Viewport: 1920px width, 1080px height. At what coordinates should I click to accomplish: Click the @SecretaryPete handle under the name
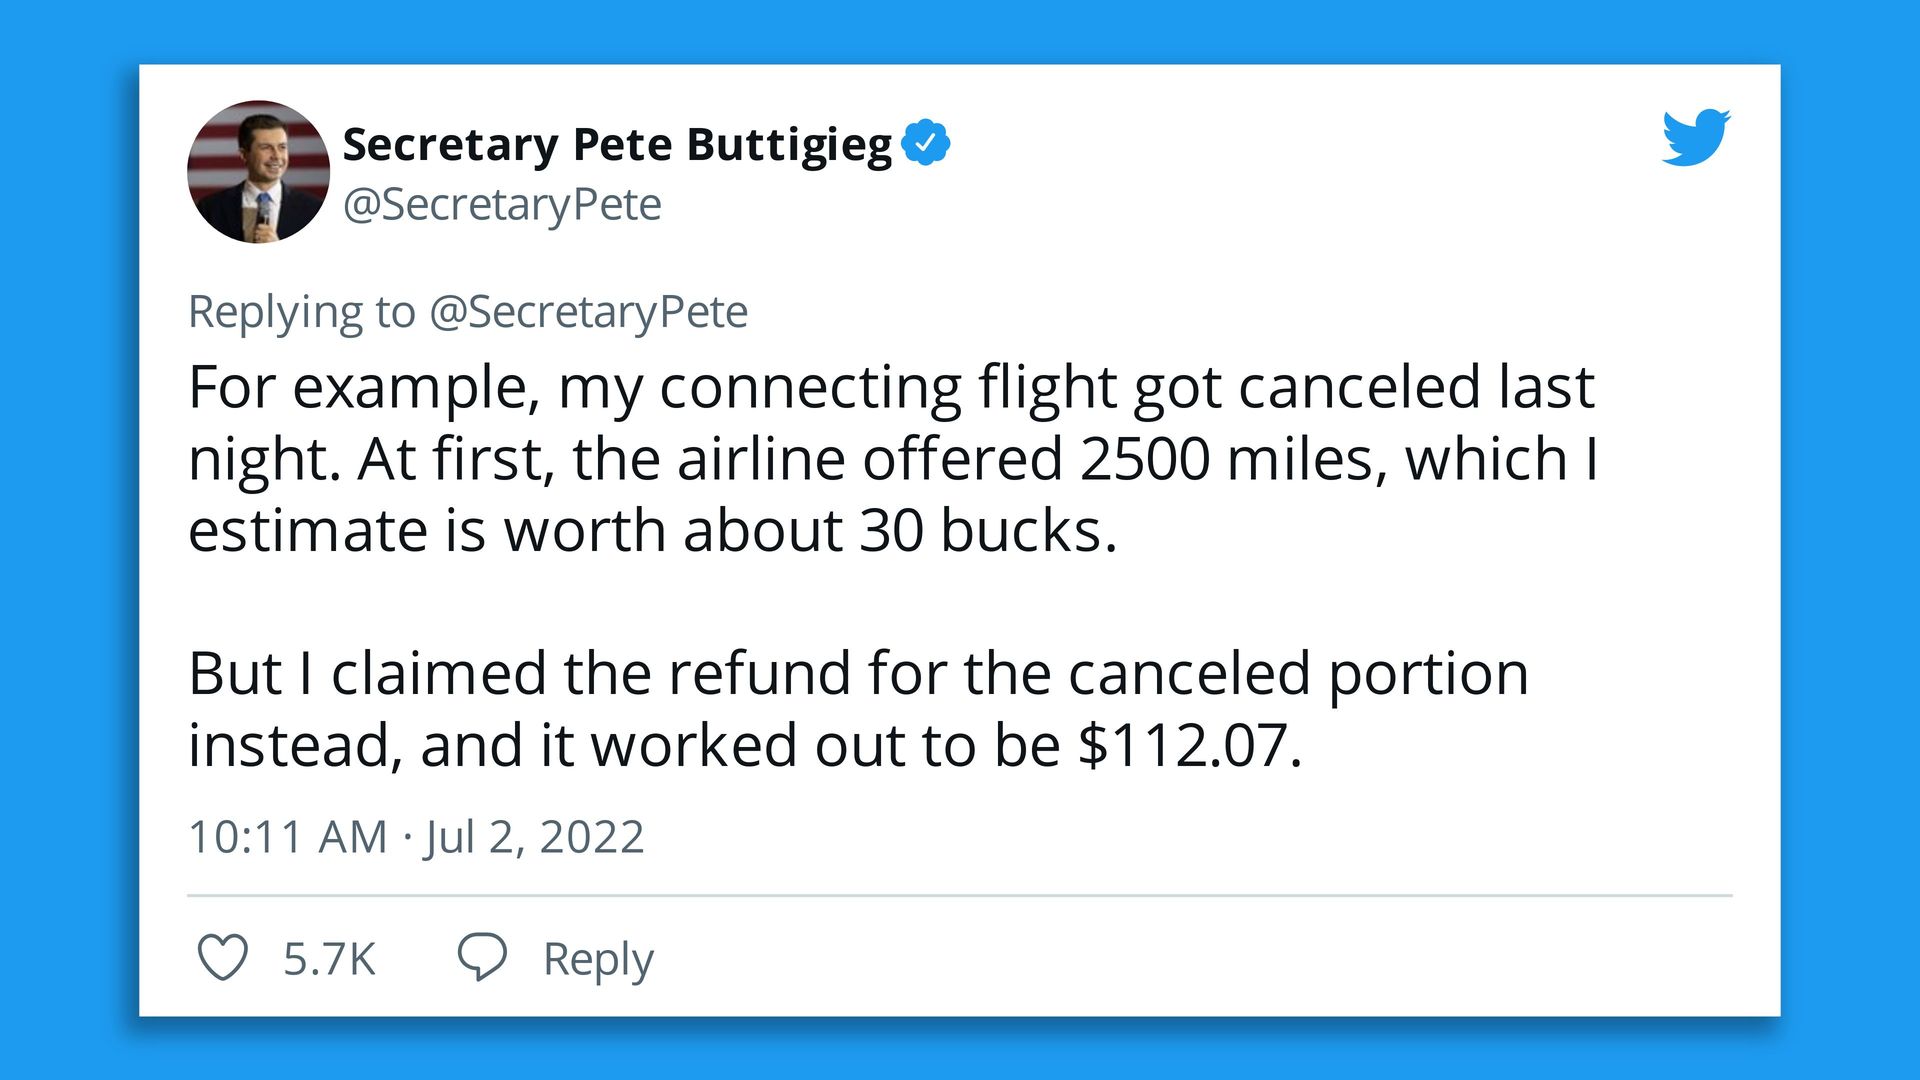501,205
